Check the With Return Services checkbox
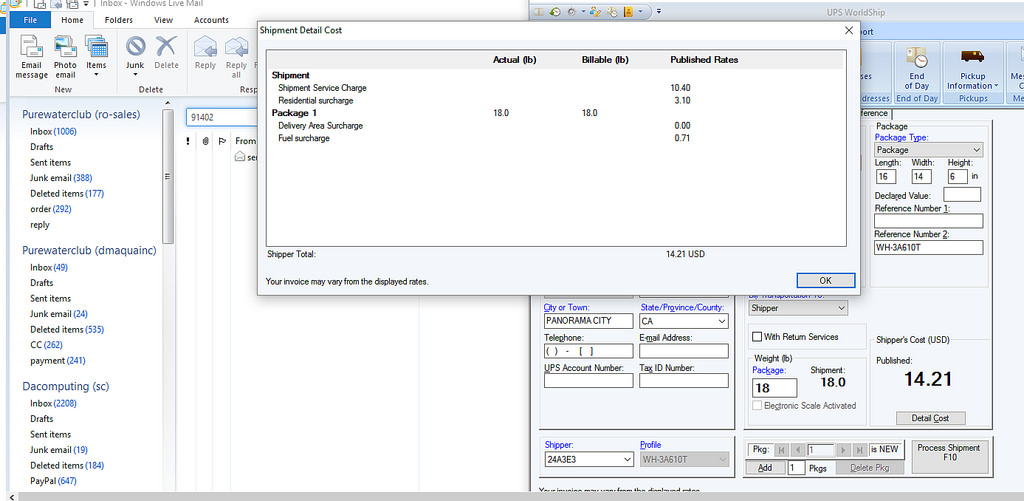The image size is (1024, 501). click(x=758, y=337)
